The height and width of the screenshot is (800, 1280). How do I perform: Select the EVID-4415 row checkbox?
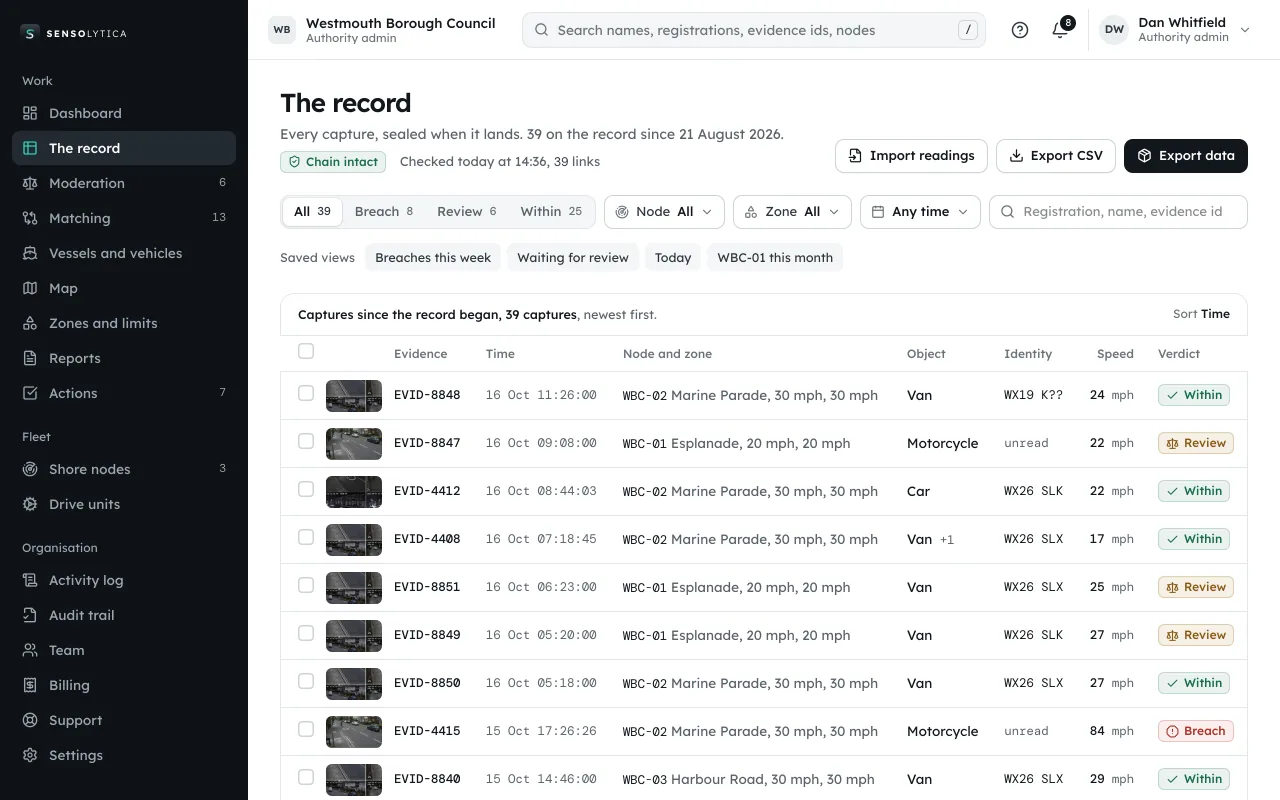[306, 729]
